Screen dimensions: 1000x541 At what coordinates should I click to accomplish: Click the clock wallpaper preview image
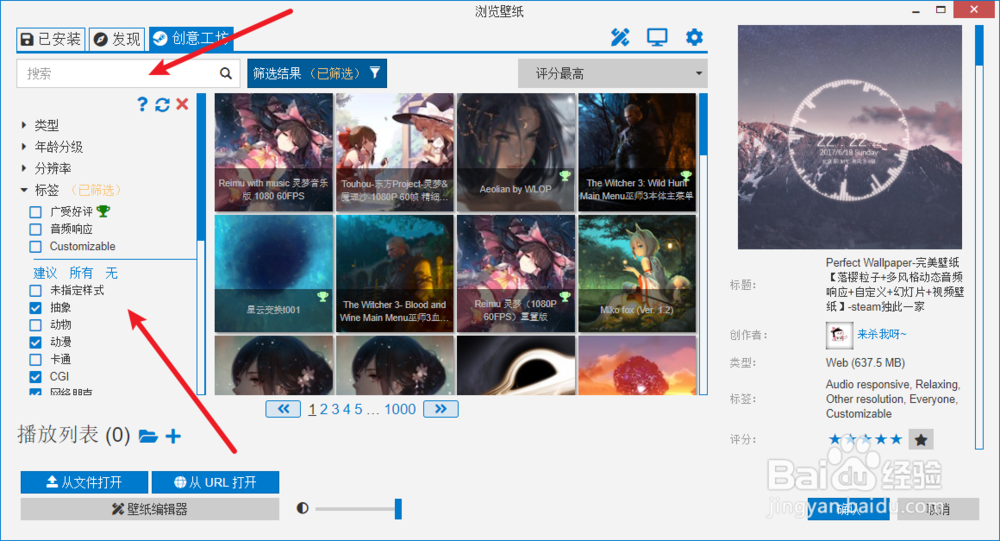849,137
